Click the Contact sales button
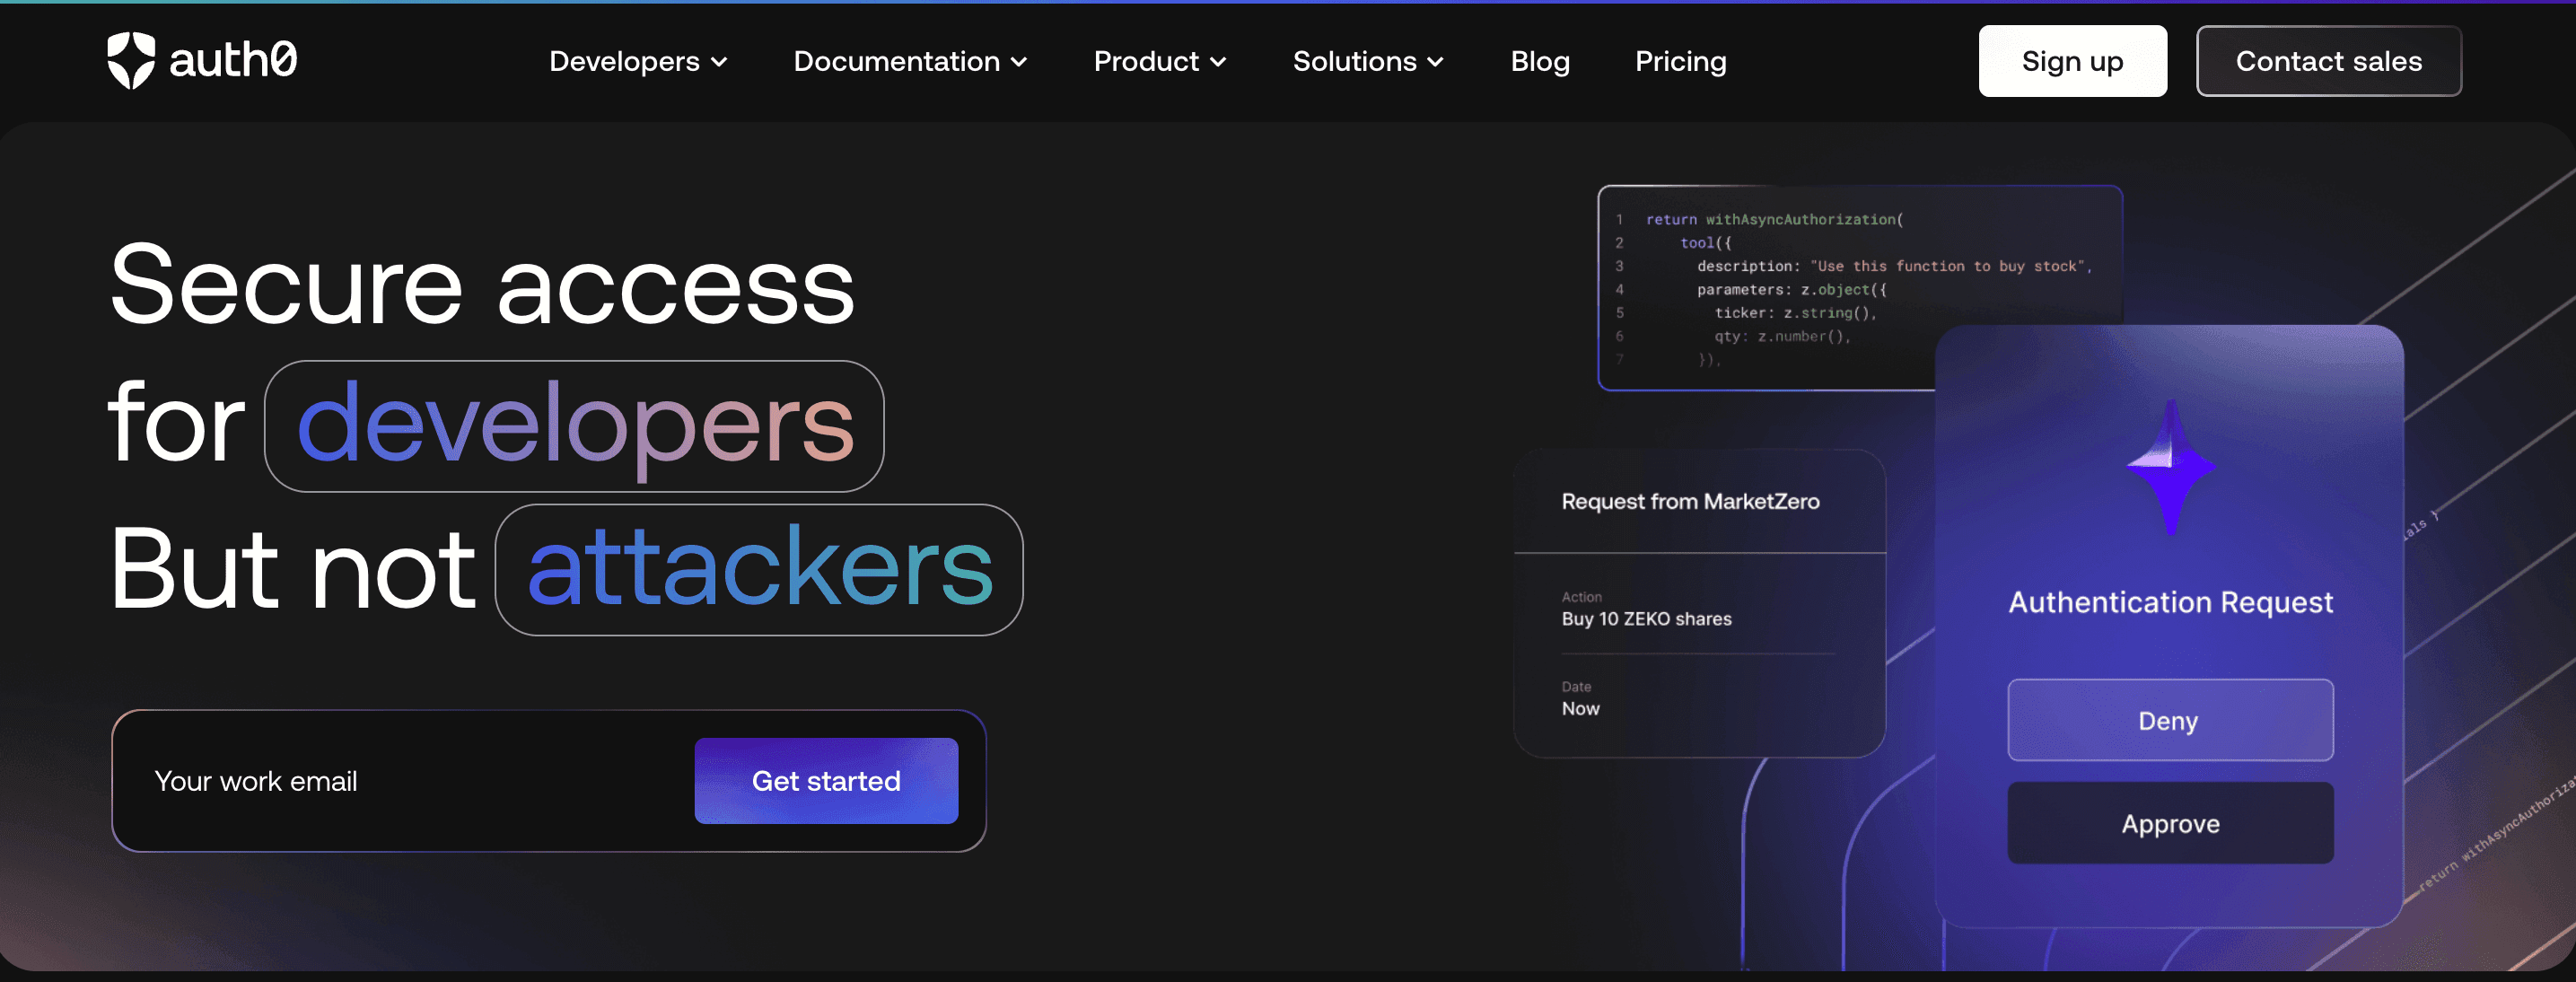This screenshot has width=2576, height=982. (2328, 62)
